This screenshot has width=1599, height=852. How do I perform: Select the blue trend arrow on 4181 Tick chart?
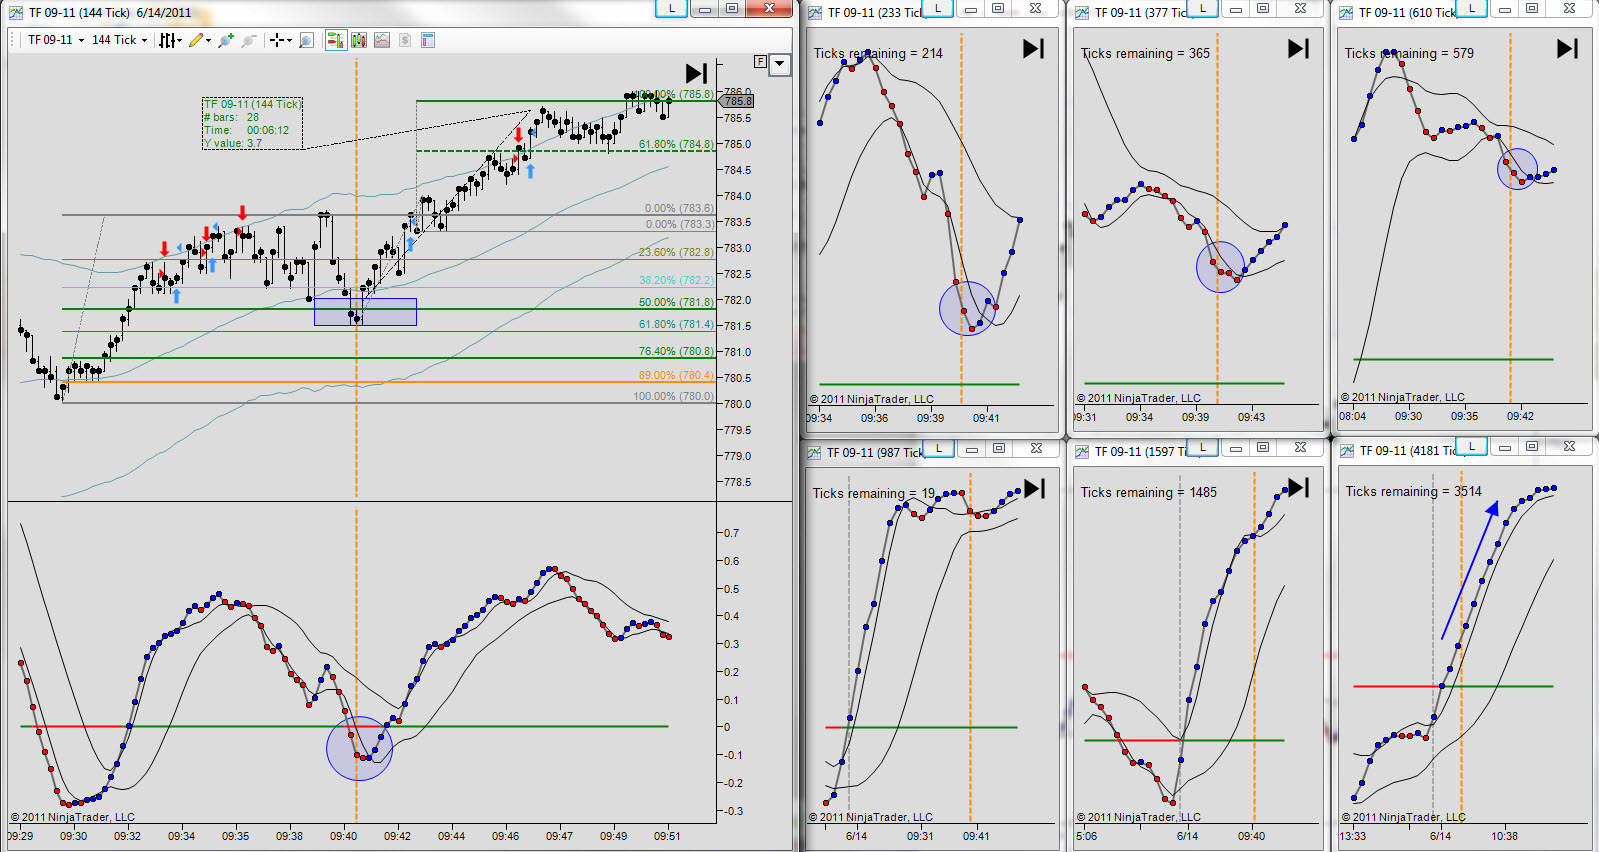point(1470,570)
